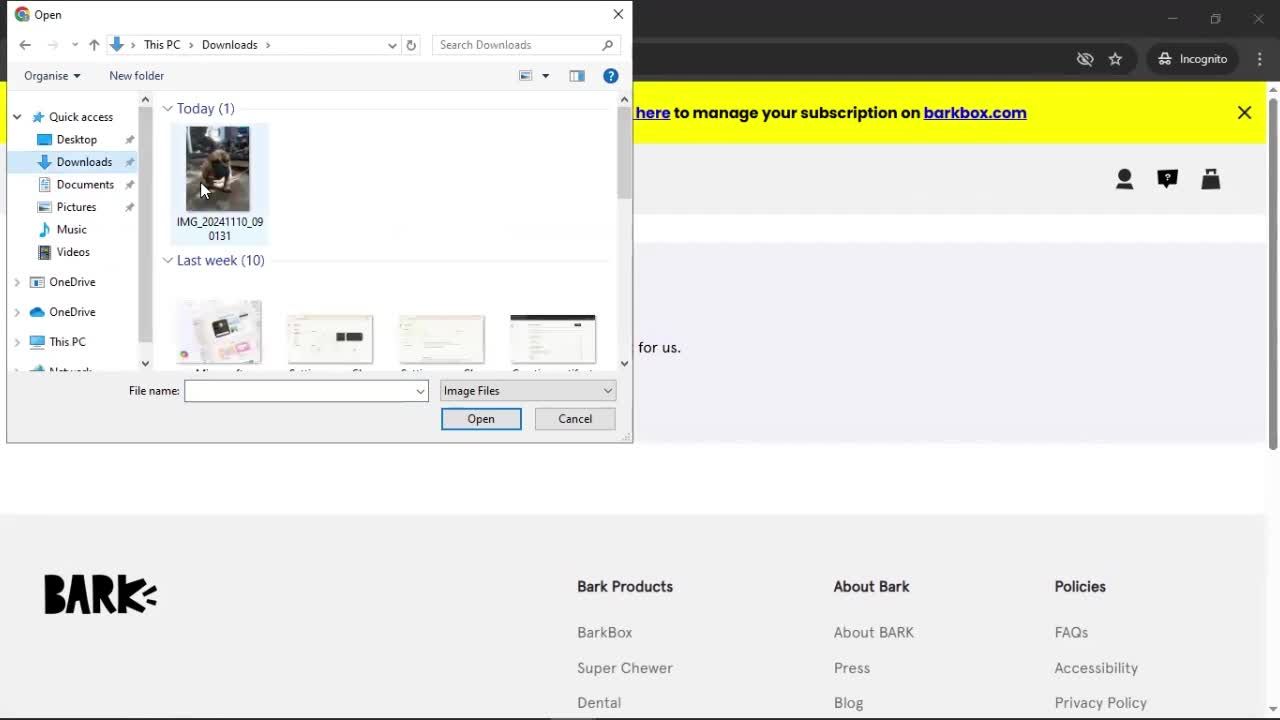Click This PC in address breadcrumb
The width and height of the screenshot is (1280, 720).
[x=162, y=45]
